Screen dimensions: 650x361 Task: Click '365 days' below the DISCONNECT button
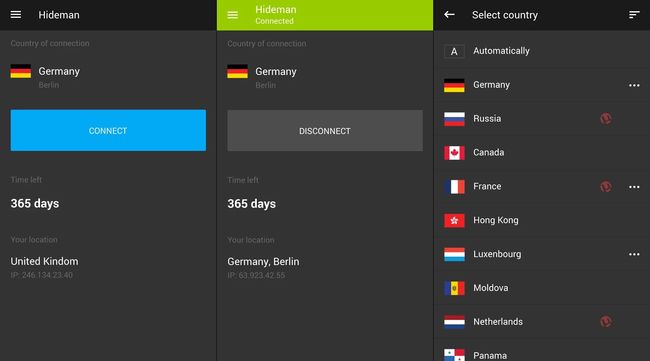coord(252,204)
